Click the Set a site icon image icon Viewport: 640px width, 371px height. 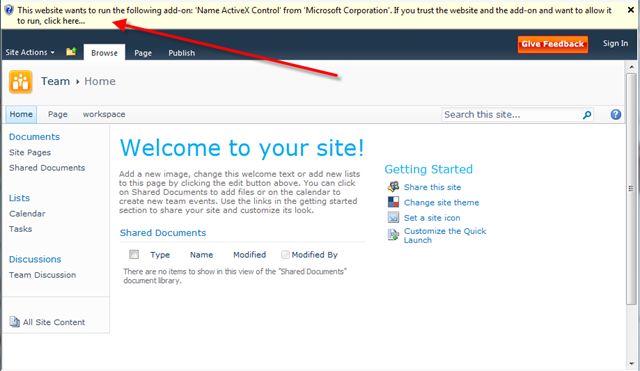393,217
